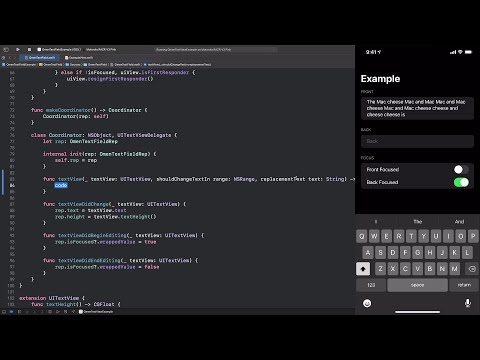
Task: Open the Swift file breadcrumb in jump bar
Action: (125, 64)
